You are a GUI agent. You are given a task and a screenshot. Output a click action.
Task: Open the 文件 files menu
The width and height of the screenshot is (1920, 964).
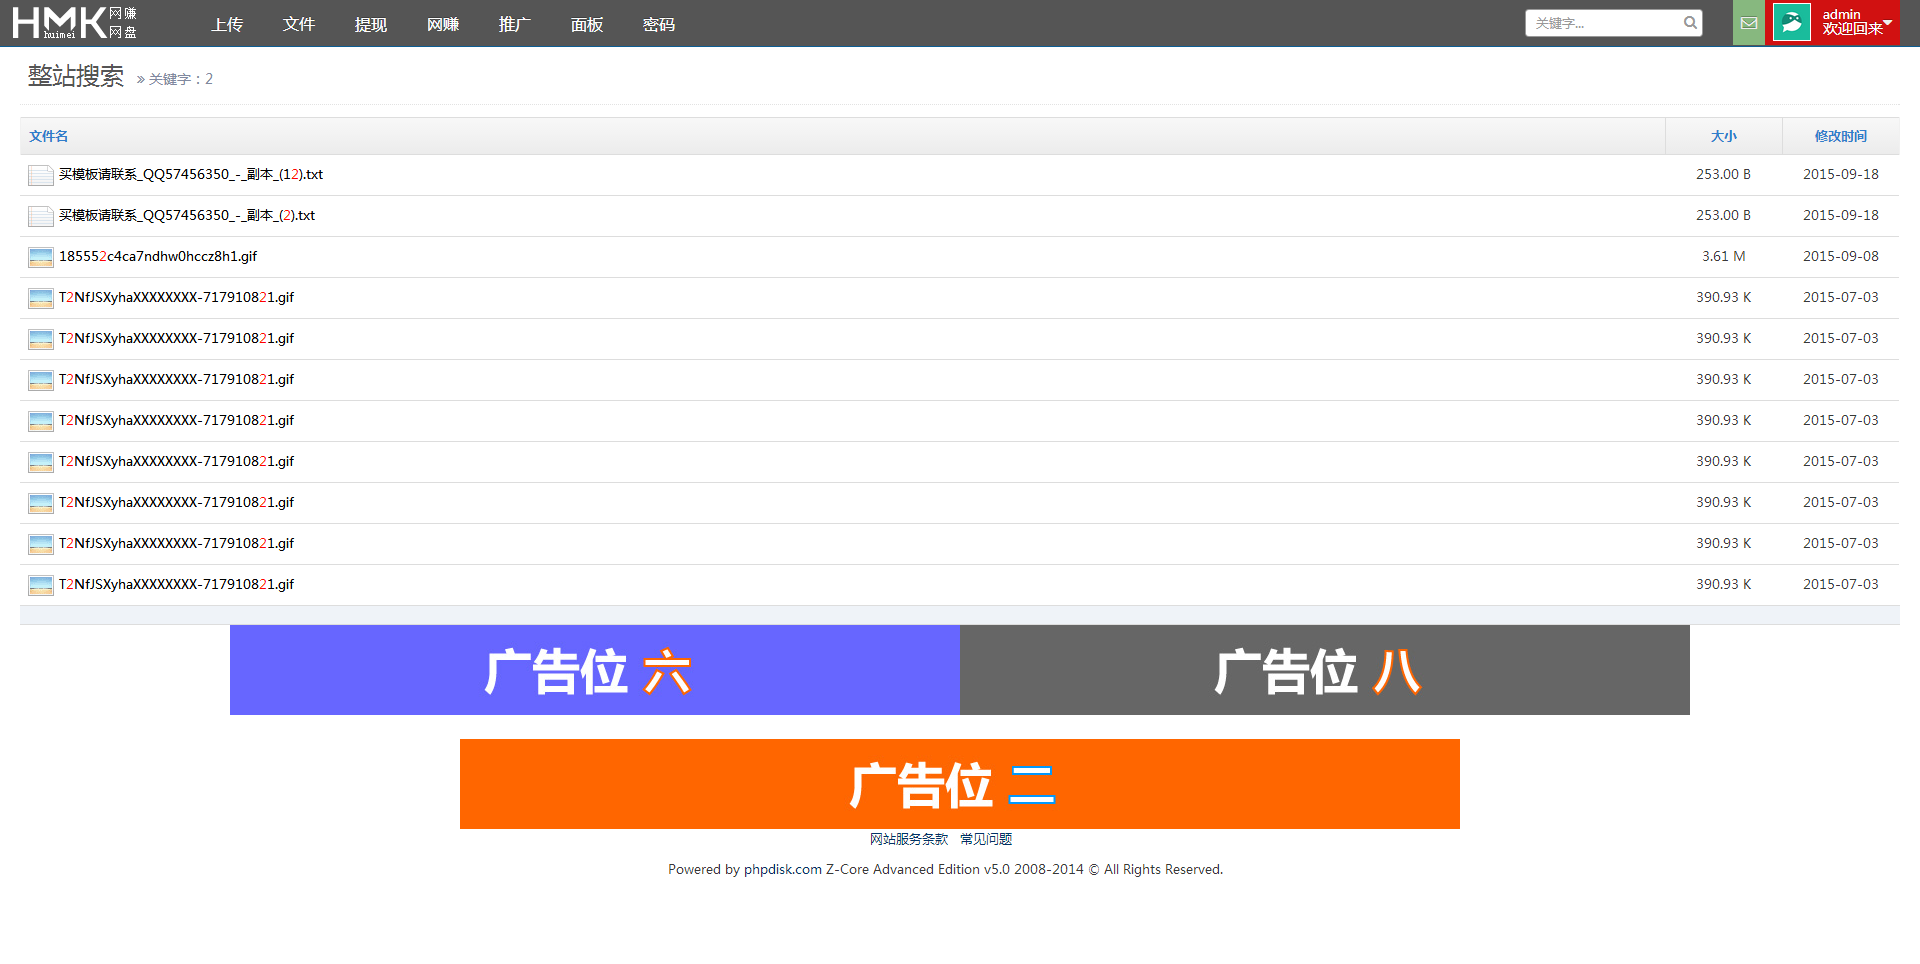pos(298,24)
